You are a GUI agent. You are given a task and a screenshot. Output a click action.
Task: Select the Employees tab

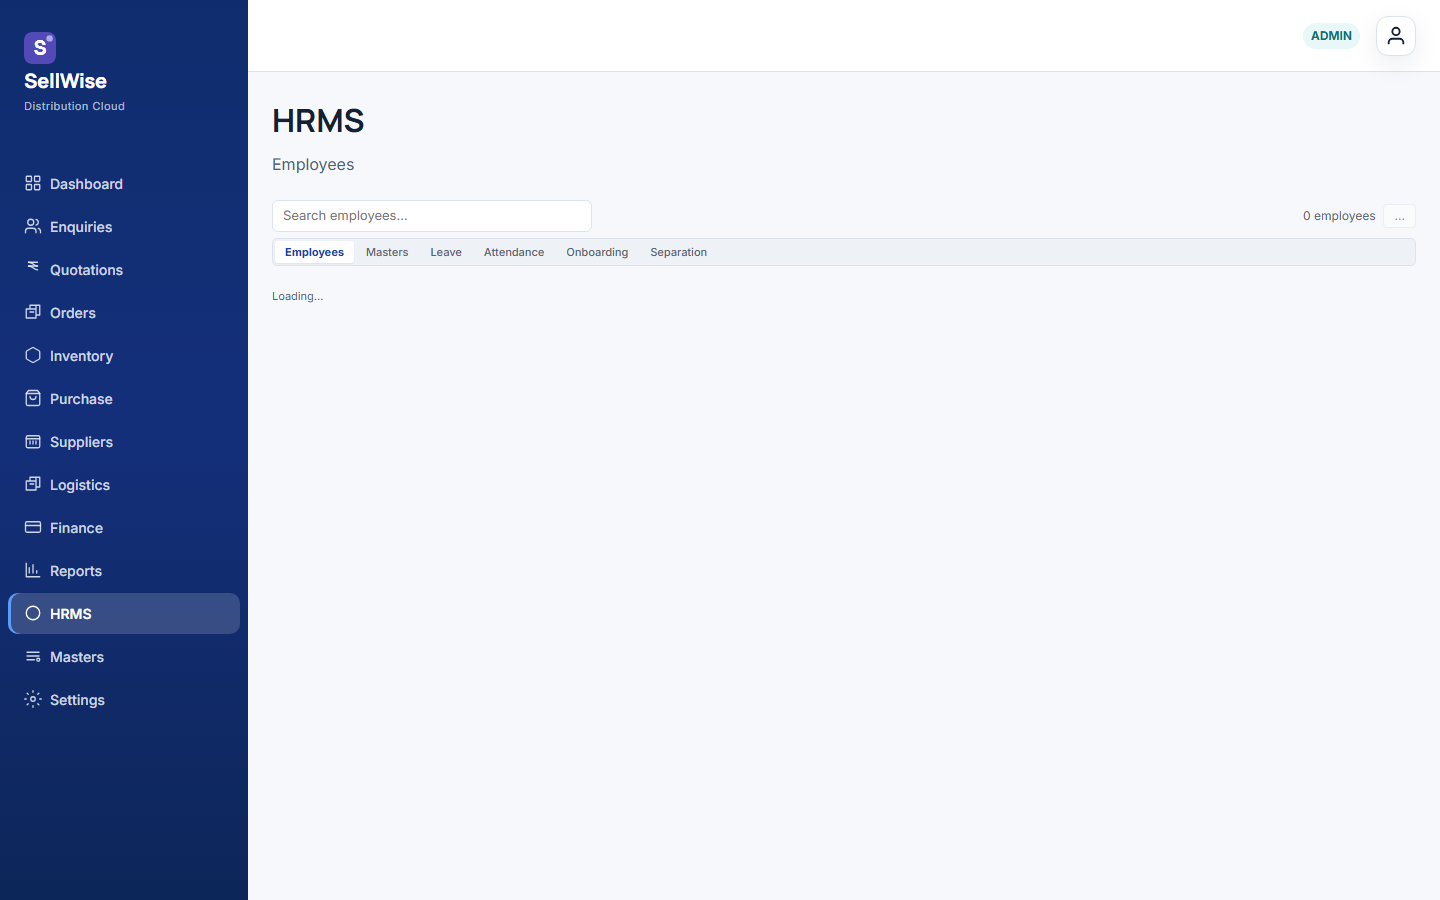point(314,252)
